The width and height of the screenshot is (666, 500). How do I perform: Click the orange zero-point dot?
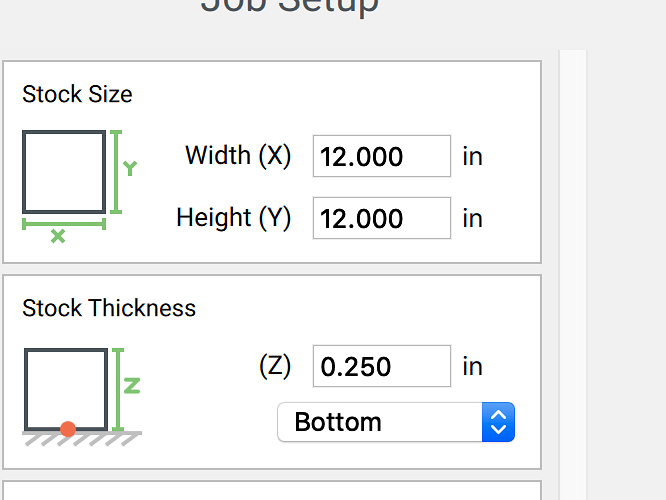click(68, 429)
